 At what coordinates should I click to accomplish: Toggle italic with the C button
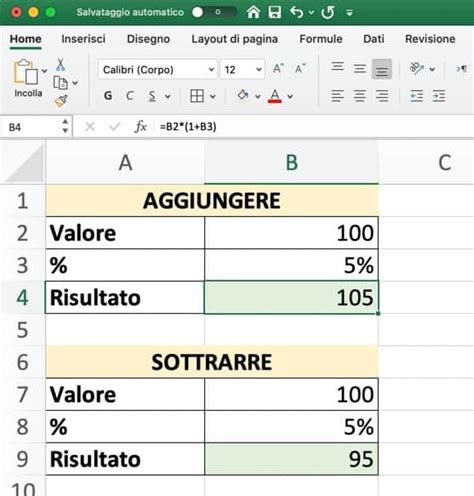pyautogui.click(x=130, y=96)
